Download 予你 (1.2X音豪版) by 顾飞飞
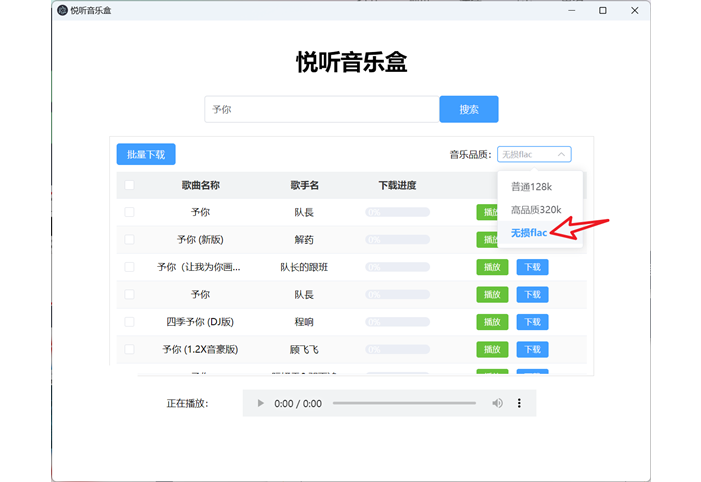The width and height of the screenshot is (701, 482). [532, 349]
